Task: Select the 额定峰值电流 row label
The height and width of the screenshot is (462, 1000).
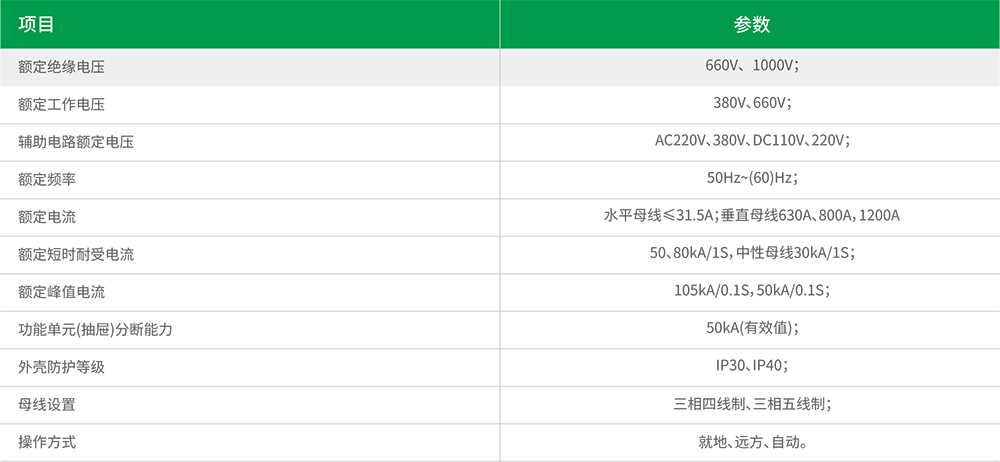Action: pyautogui.click(x=62, y=292)
